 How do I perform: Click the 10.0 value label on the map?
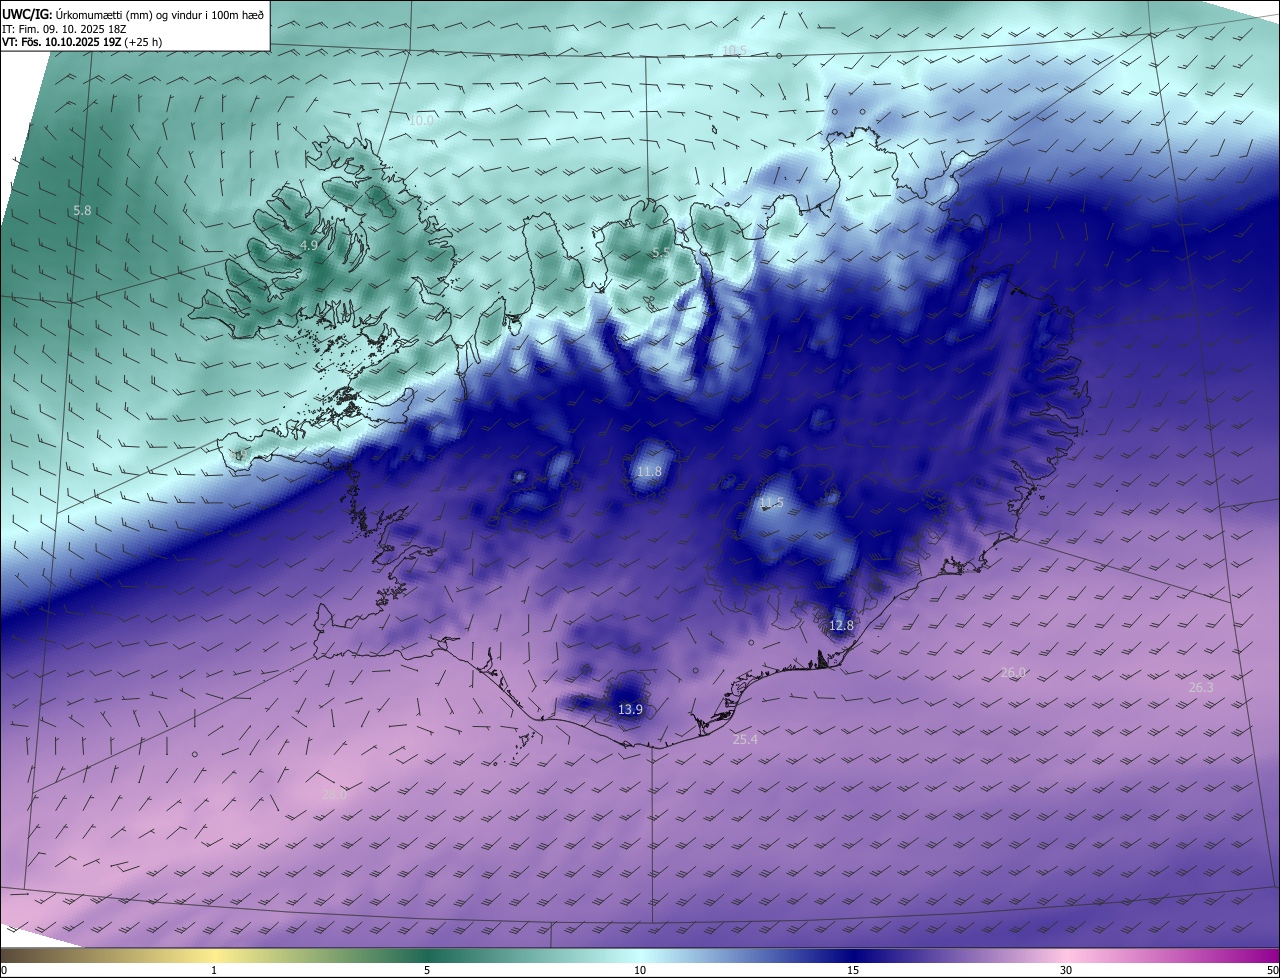pos(422,120)
